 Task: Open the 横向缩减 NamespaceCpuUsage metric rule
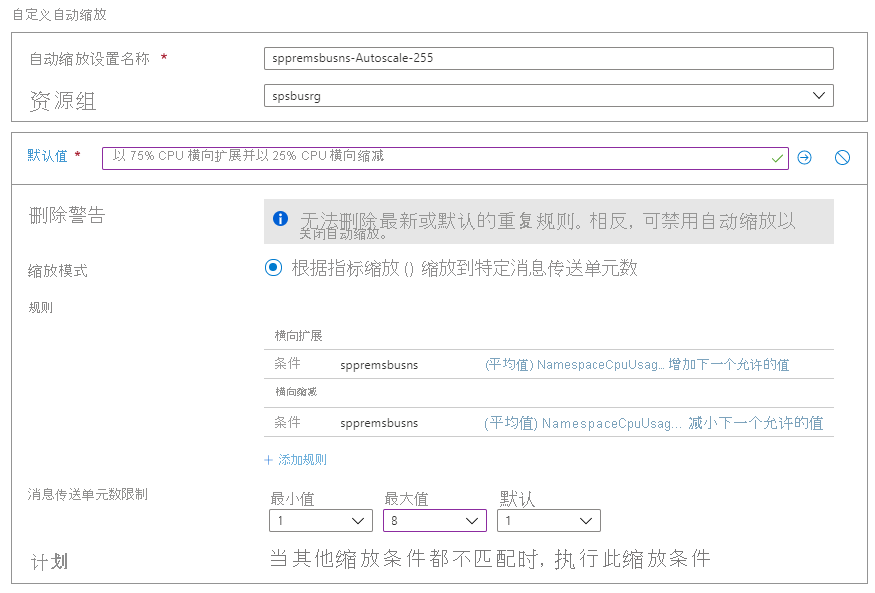tap(584, 423)
